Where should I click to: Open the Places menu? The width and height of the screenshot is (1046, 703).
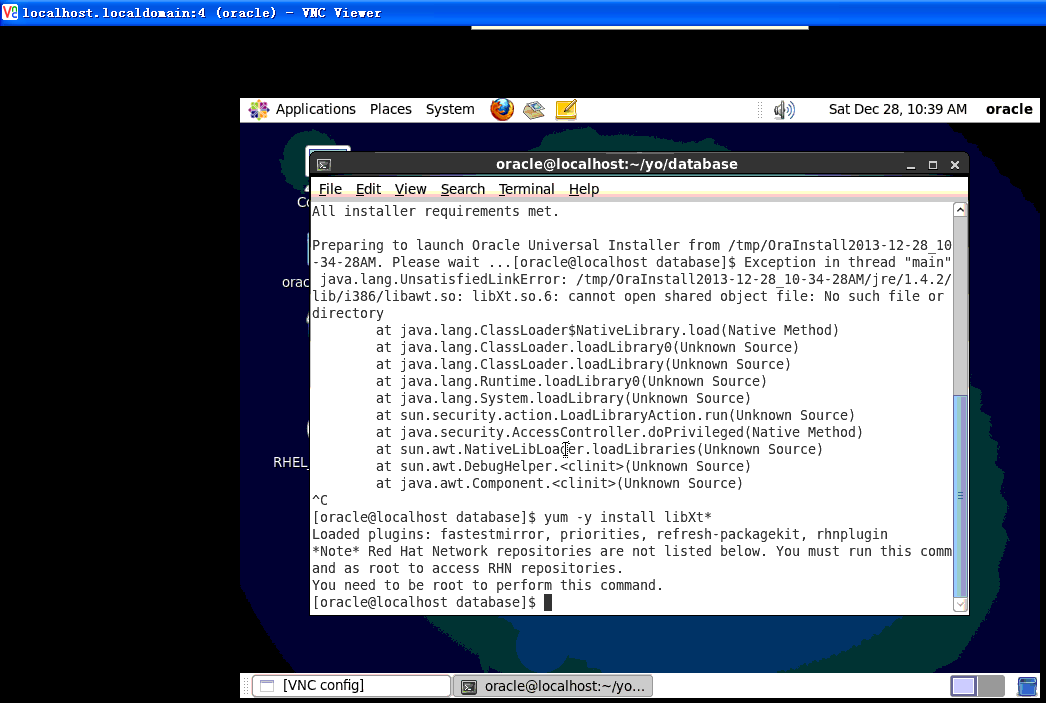[391, 109]
